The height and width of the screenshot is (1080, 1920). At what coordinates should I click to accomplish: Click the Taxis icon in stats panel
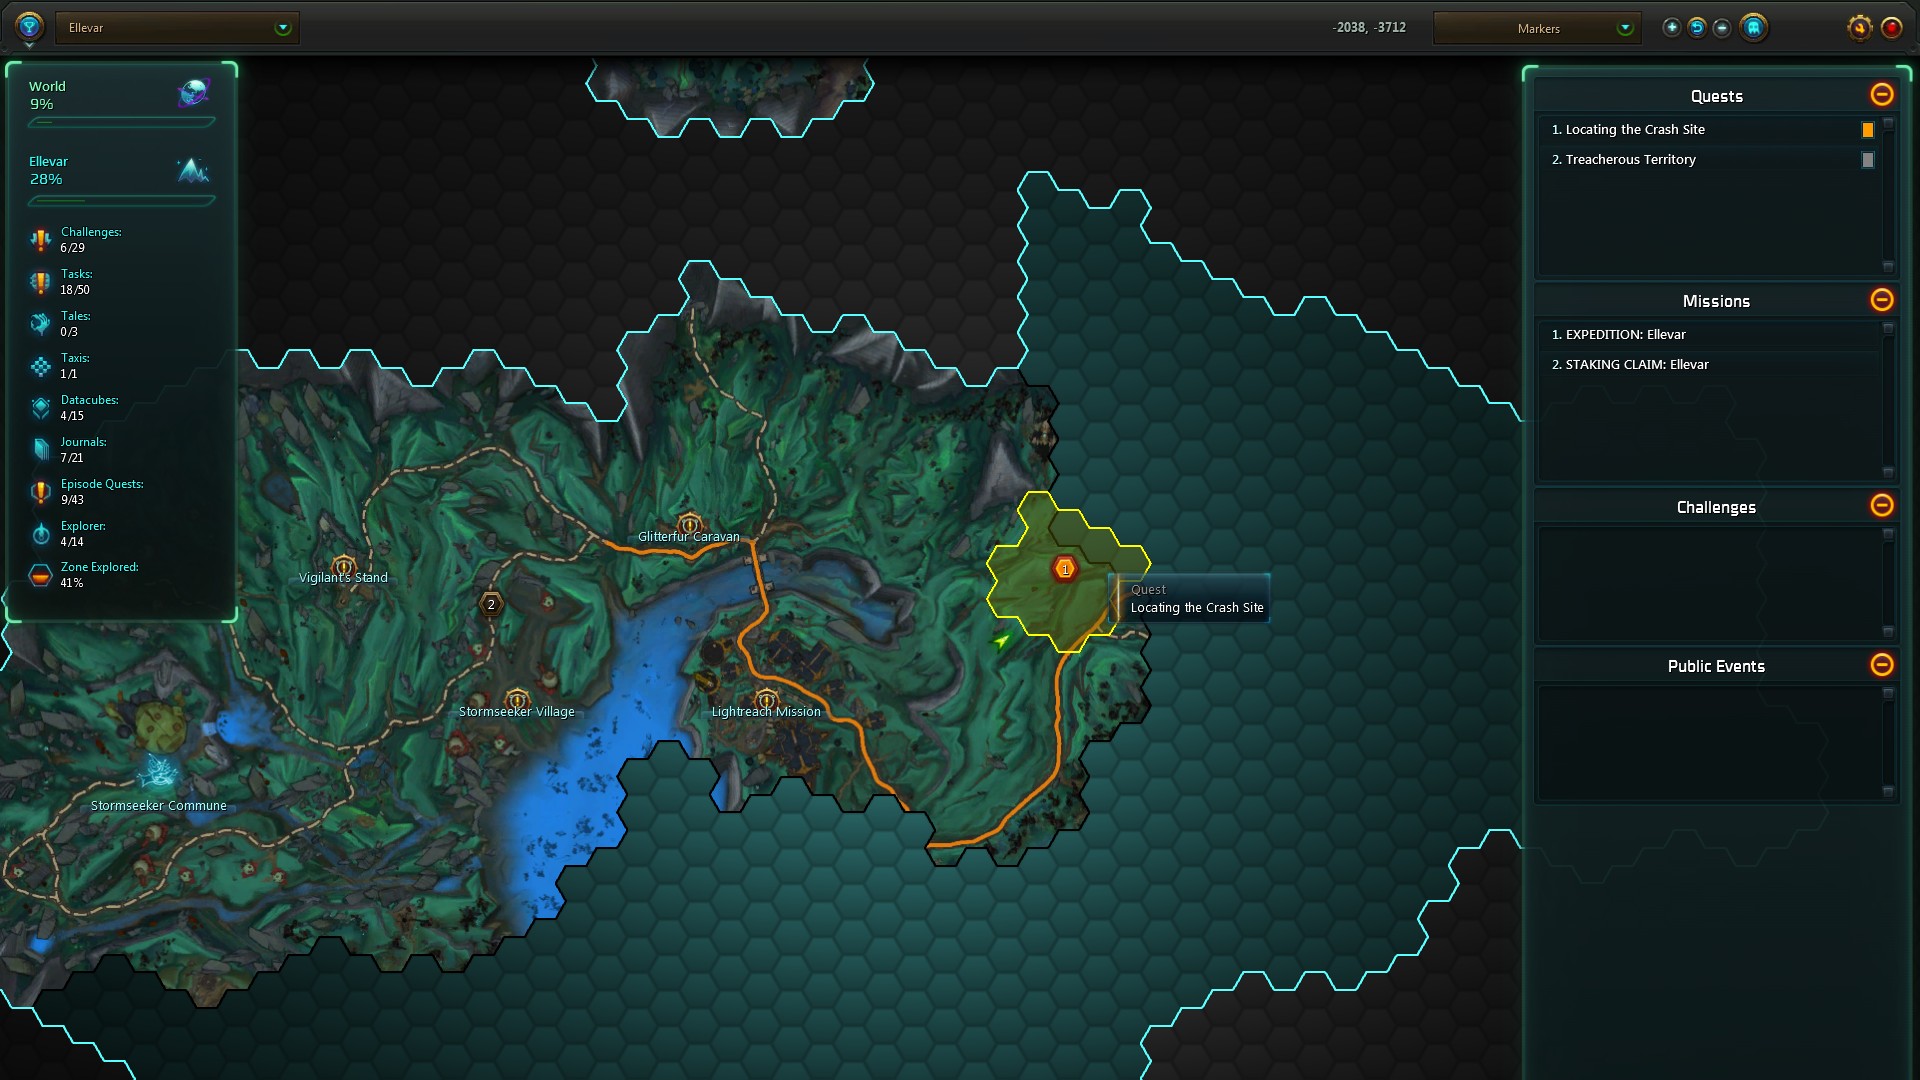(x=40, y=366)
